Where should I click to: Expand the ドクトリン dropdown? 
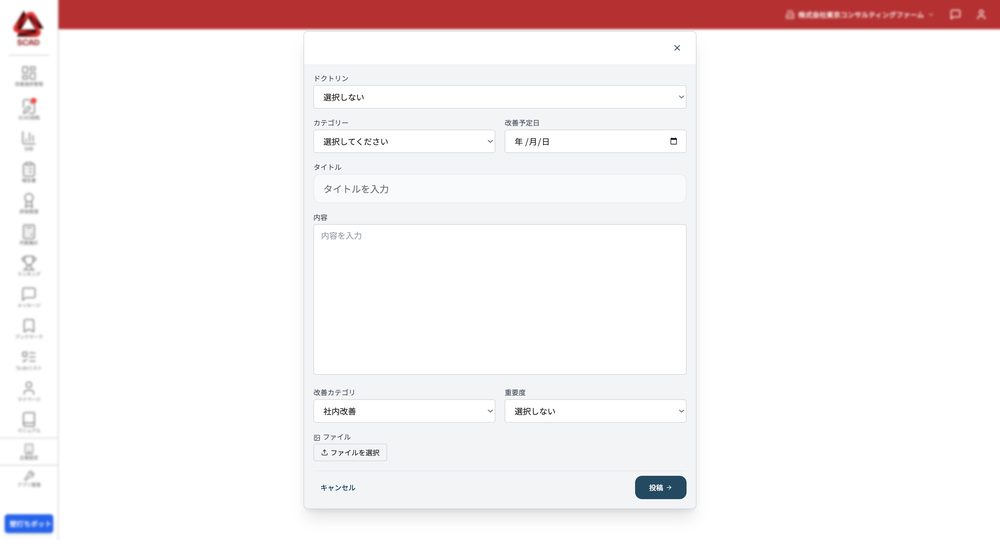click(x=499, y=97)
